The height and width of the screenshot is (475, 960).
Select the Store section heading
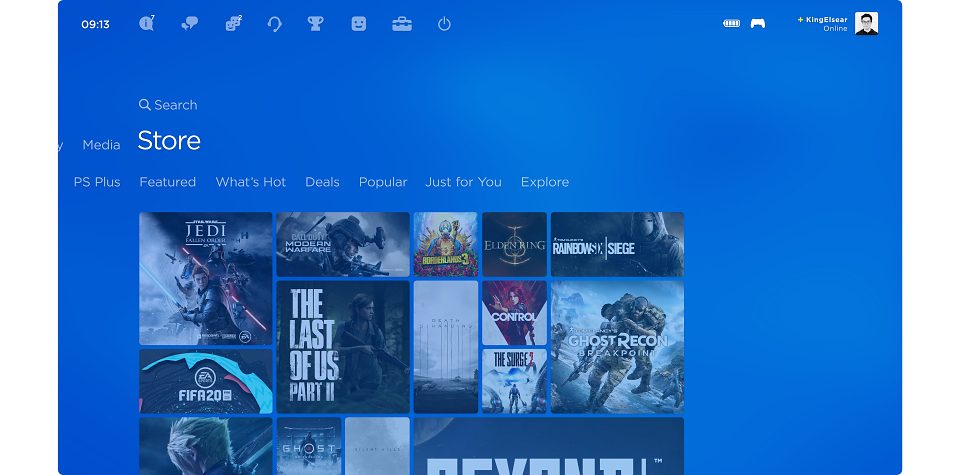(169, 141)
